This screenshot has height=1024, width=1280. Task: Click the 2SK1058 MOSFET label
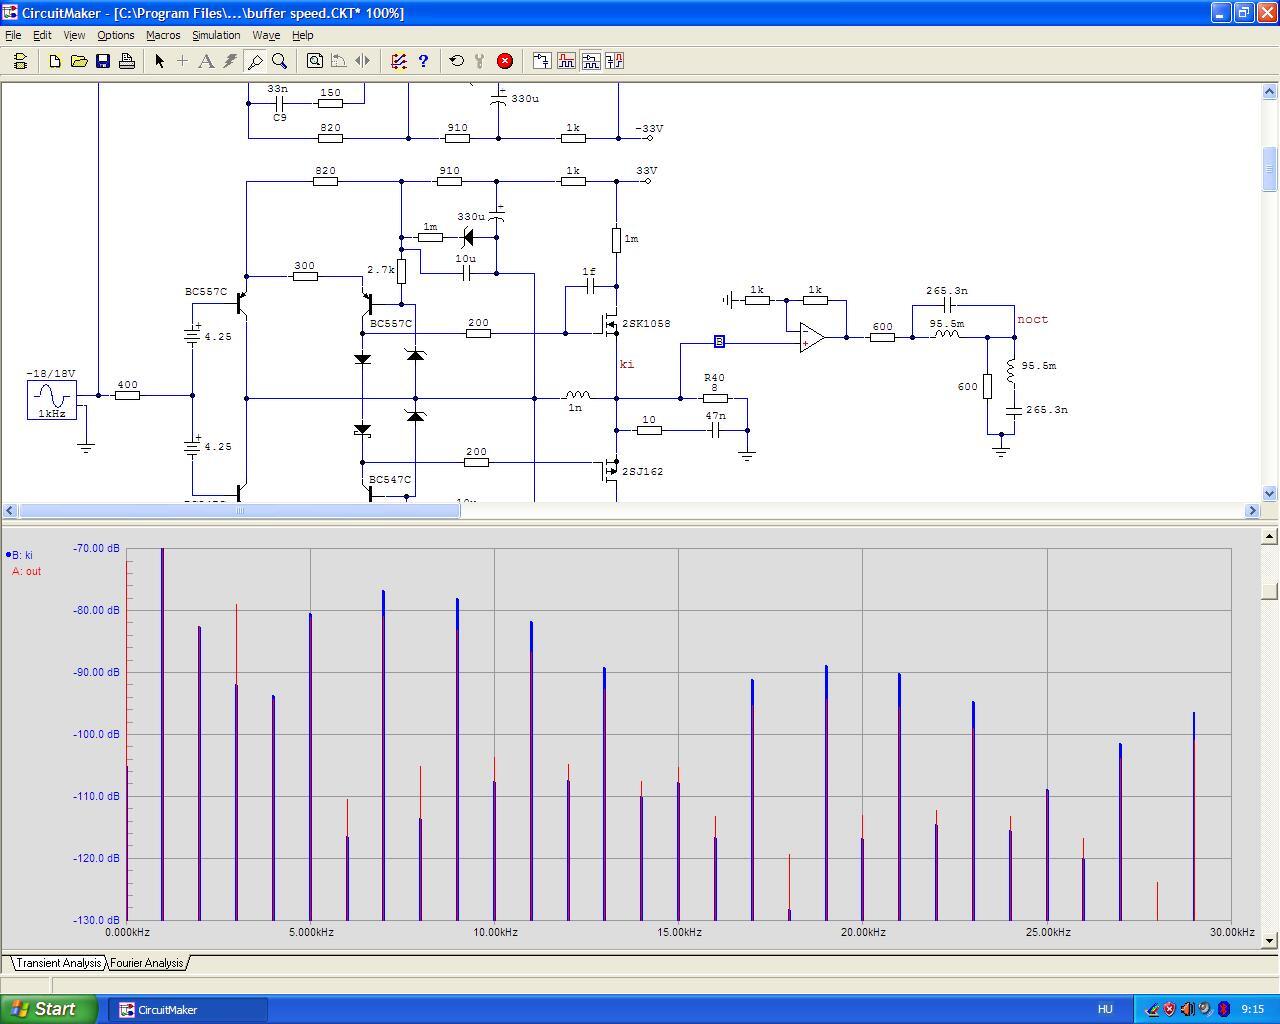tap(646, 324)
